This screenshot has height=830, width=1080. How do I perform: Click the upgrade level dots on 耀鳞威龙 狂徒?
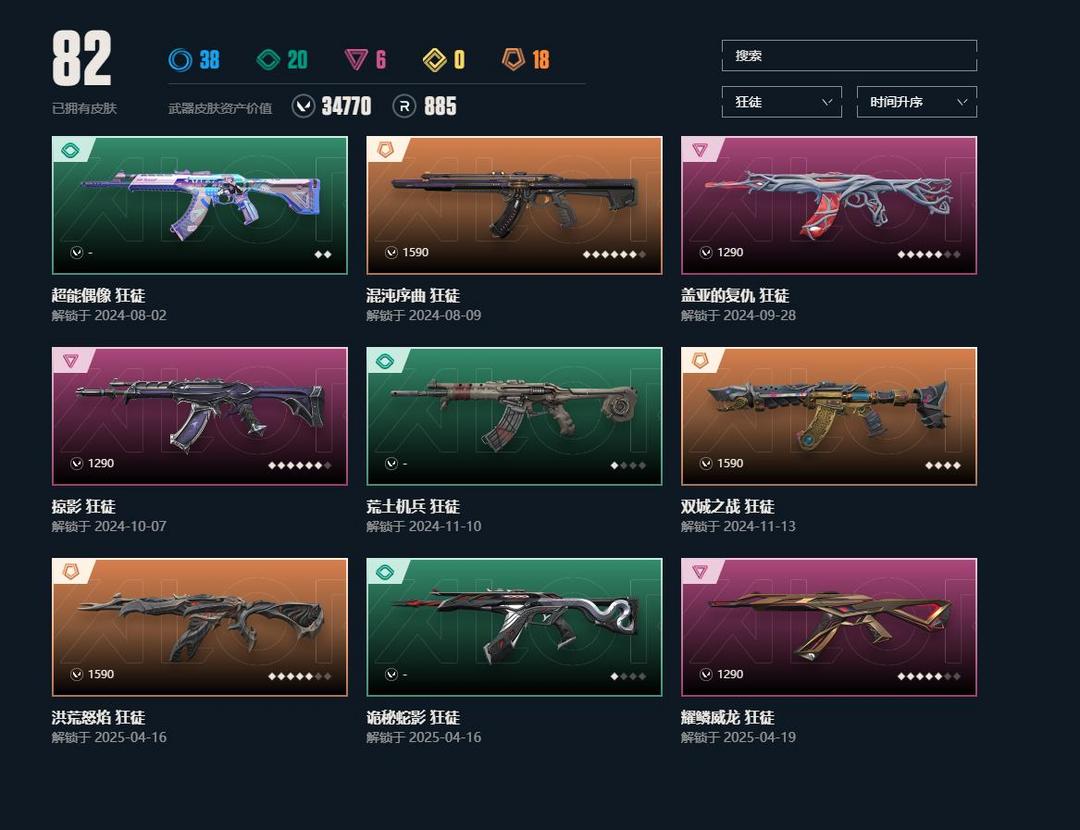click(x=928, y=676)
